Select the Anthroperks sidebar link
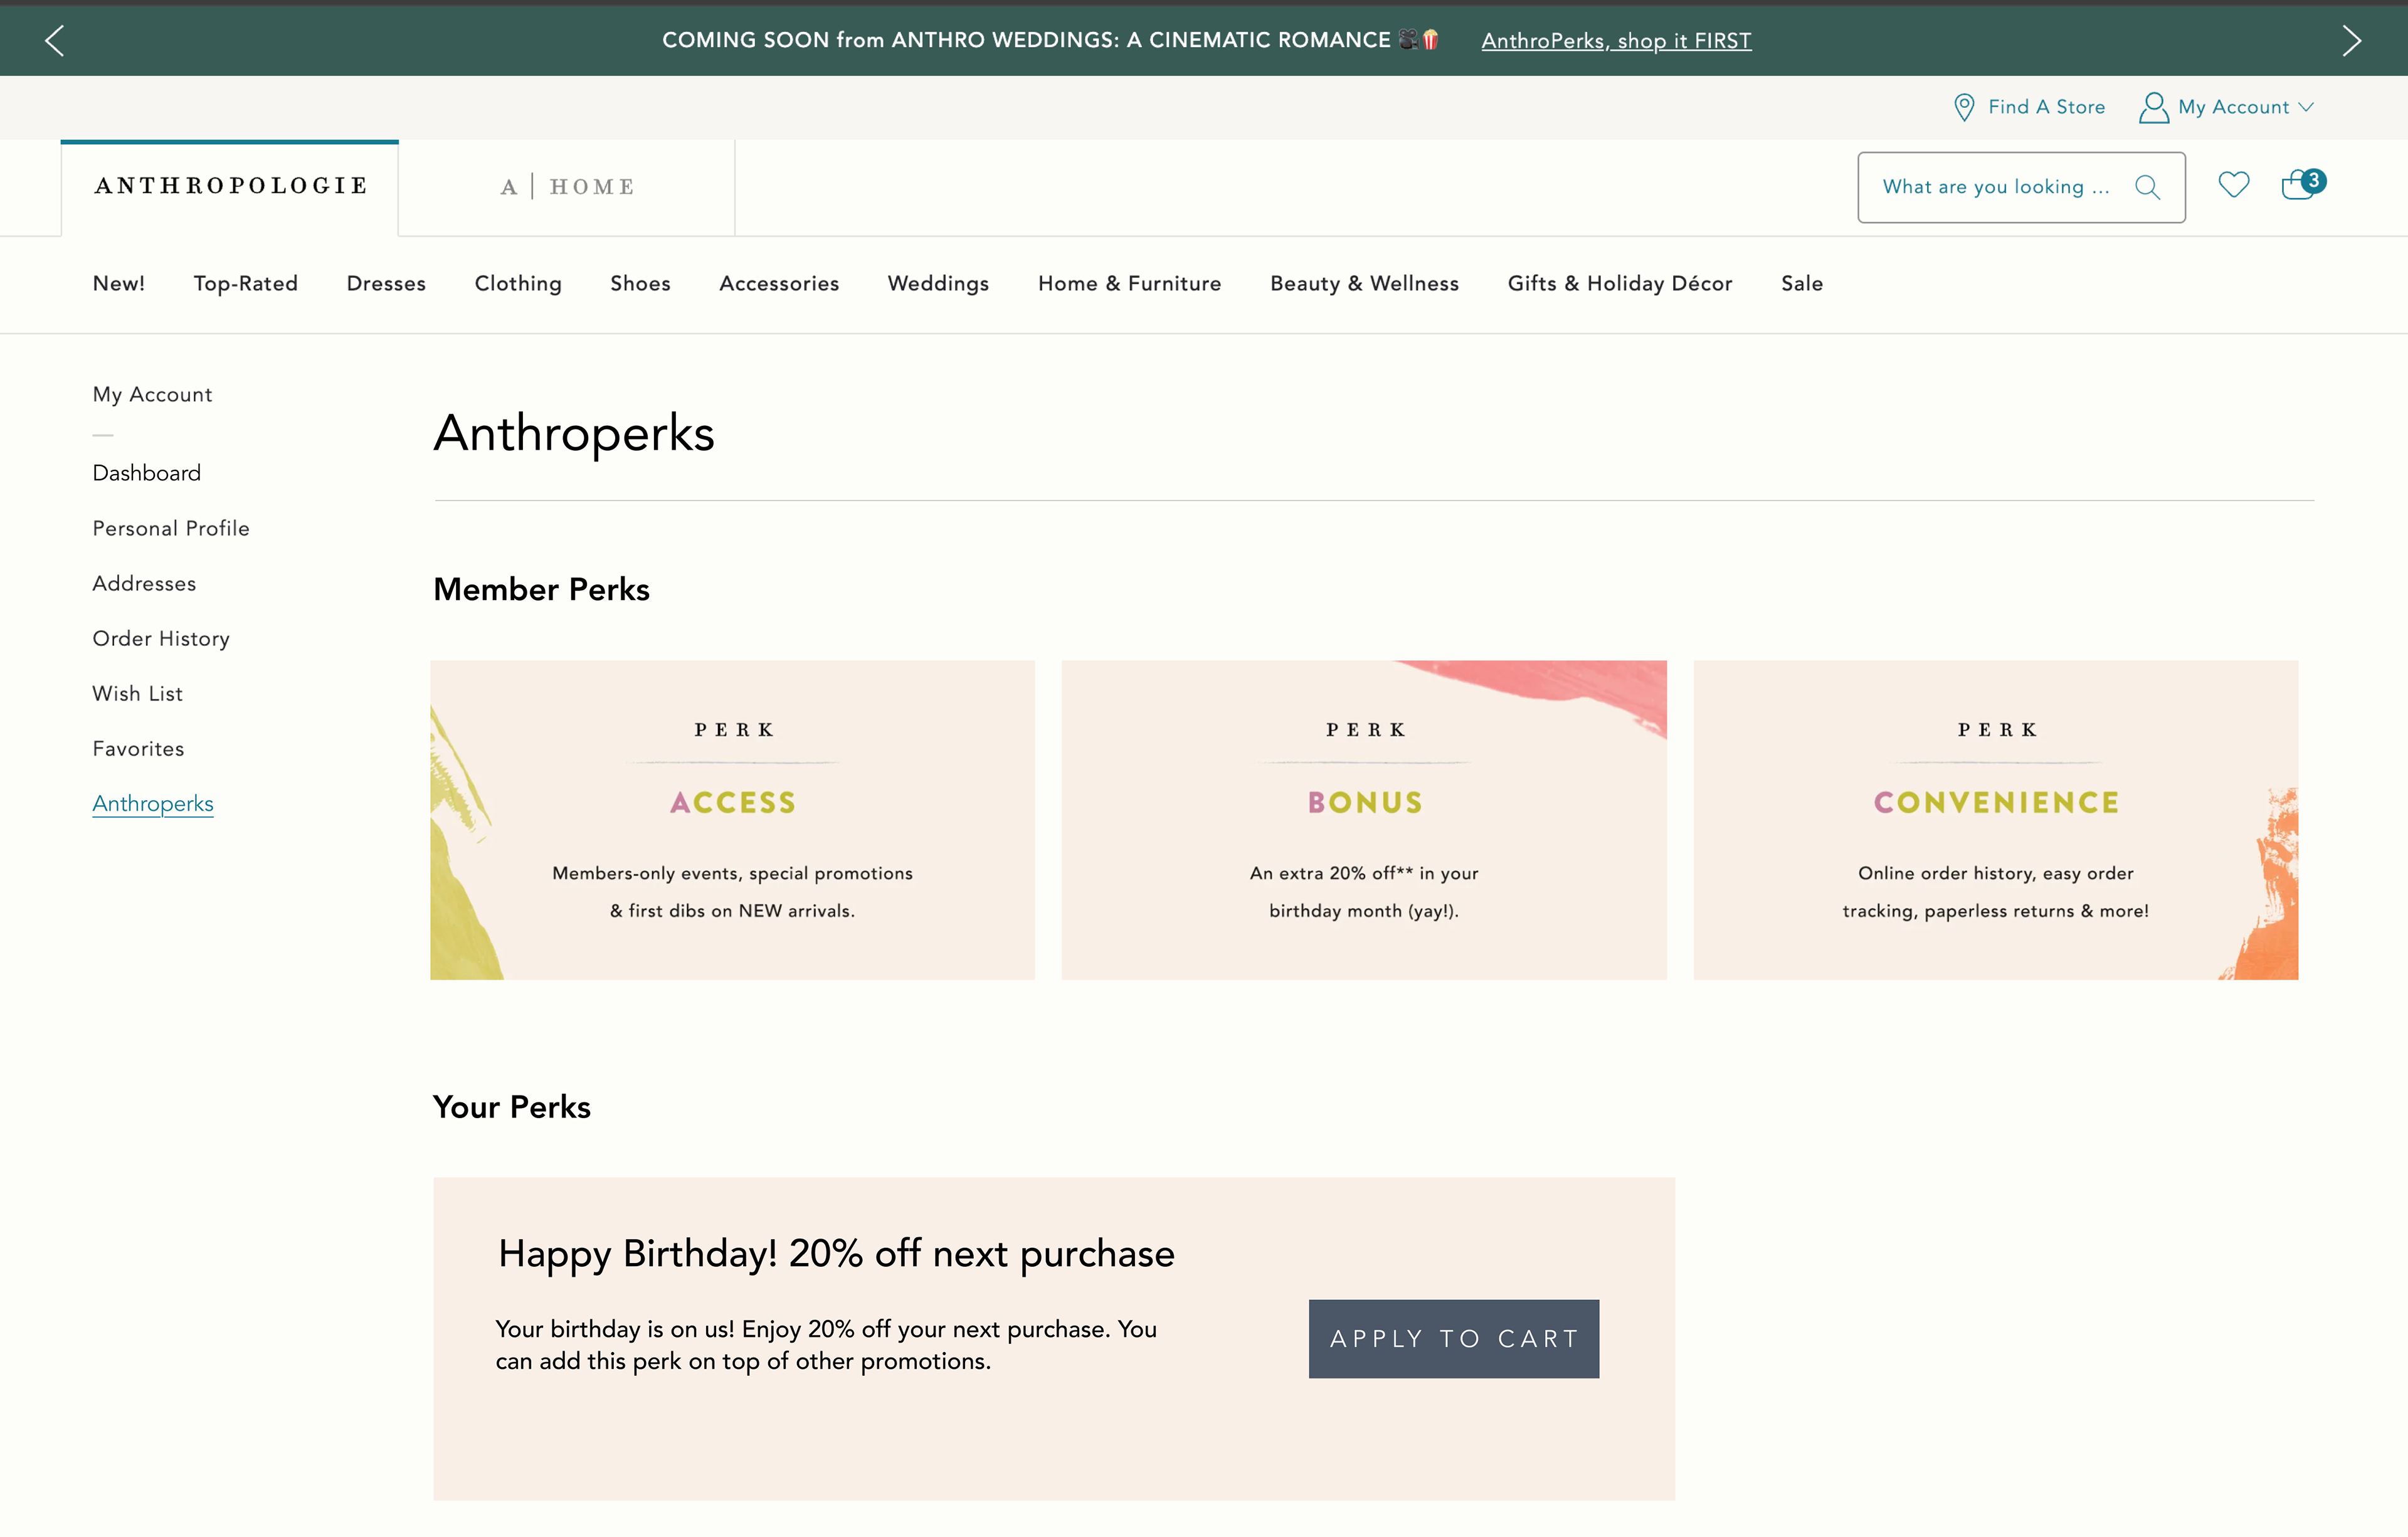Image resolution: width=2408 pixels, height=1537 pixels. click(153, 804)
